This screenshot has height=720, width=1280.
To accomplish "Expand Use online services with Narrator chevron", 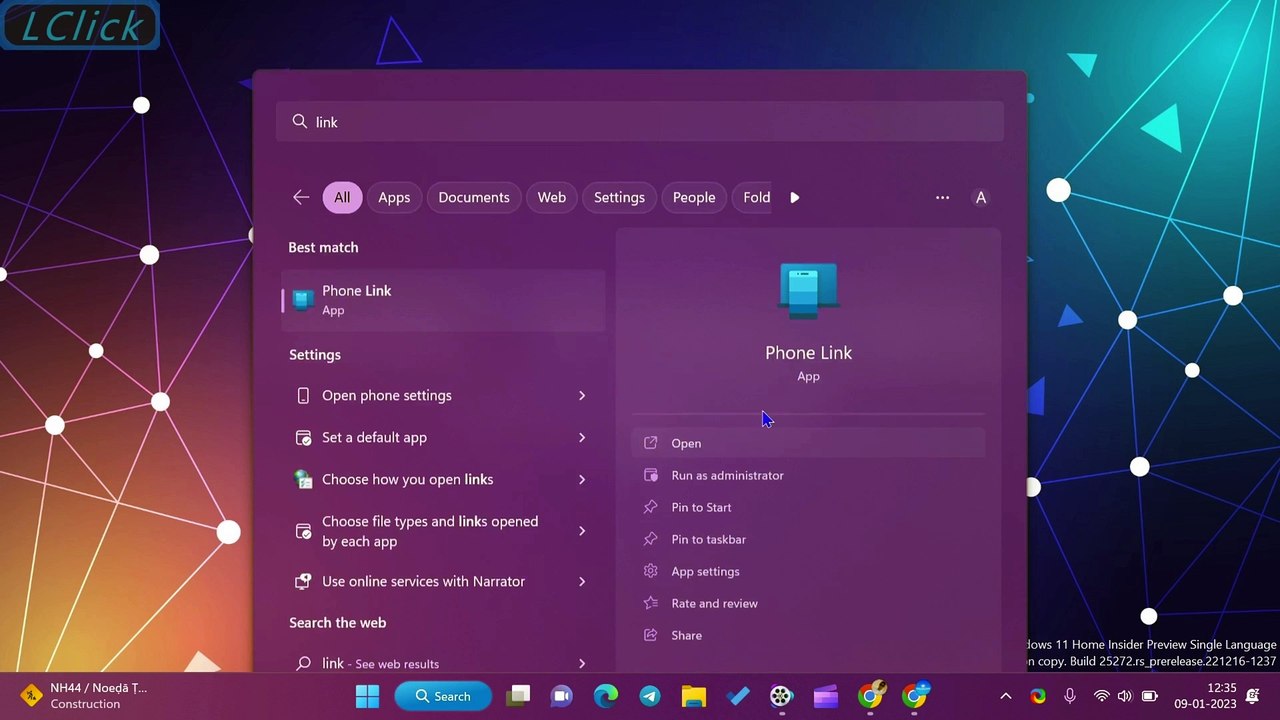I will 582,582.
